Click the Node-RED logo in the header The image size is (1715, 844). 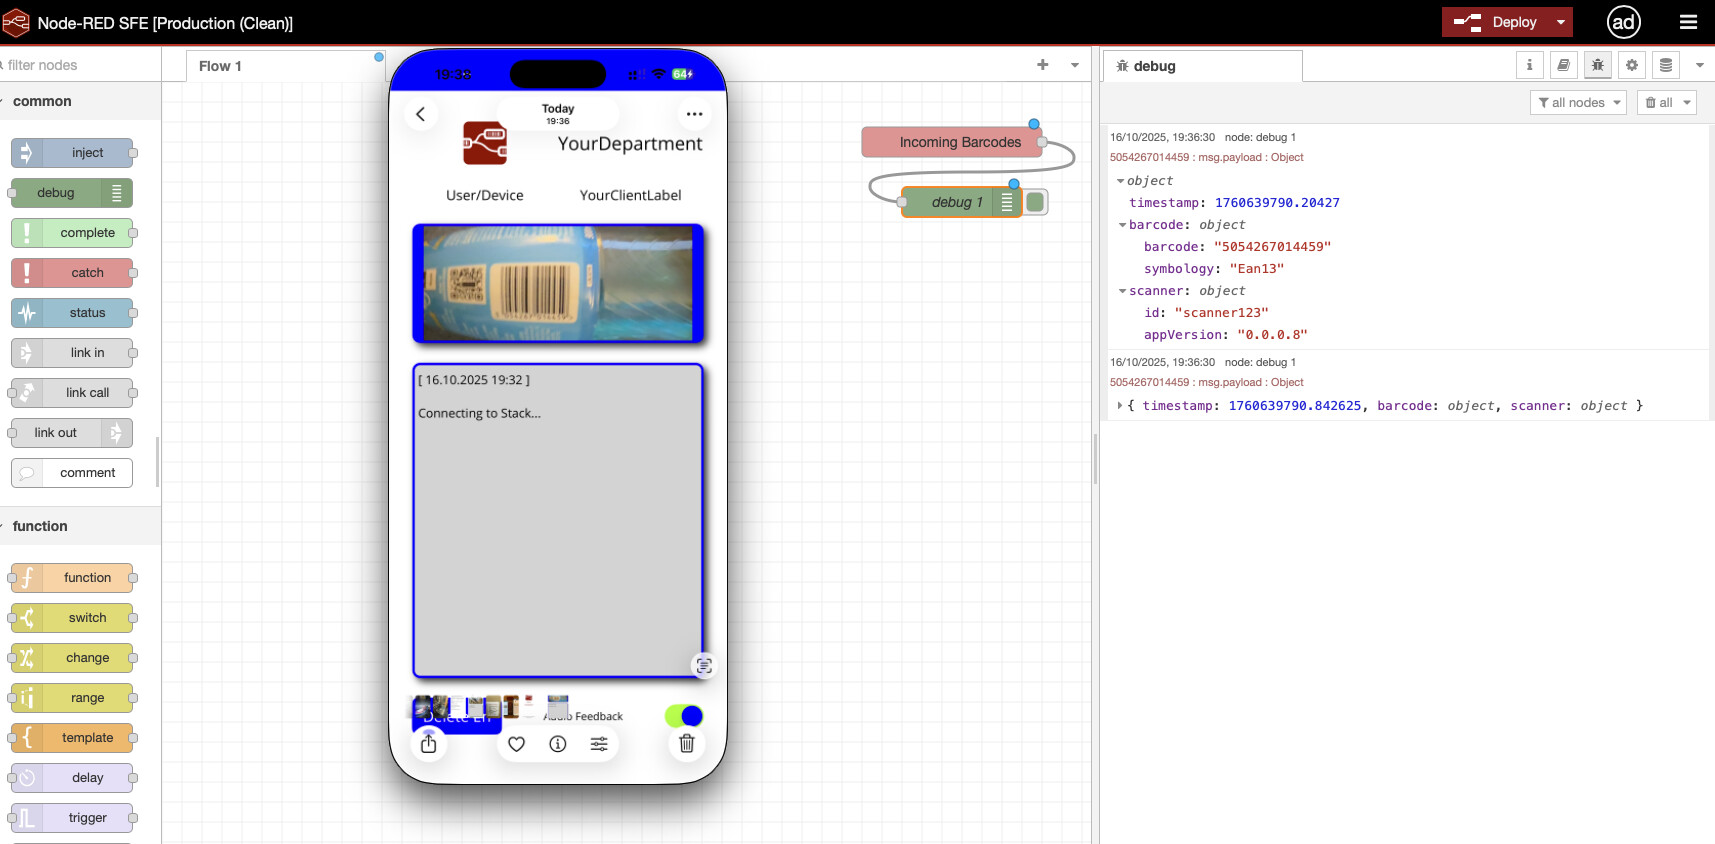pyautogui.click(x=16, y=22)
